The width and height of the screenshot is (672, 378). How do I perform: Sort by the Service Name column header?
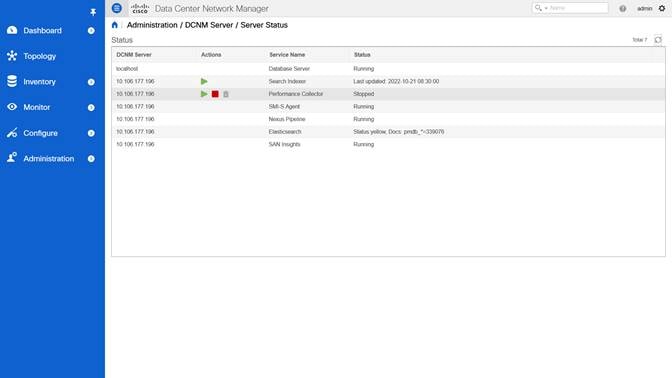pos(287,55)
